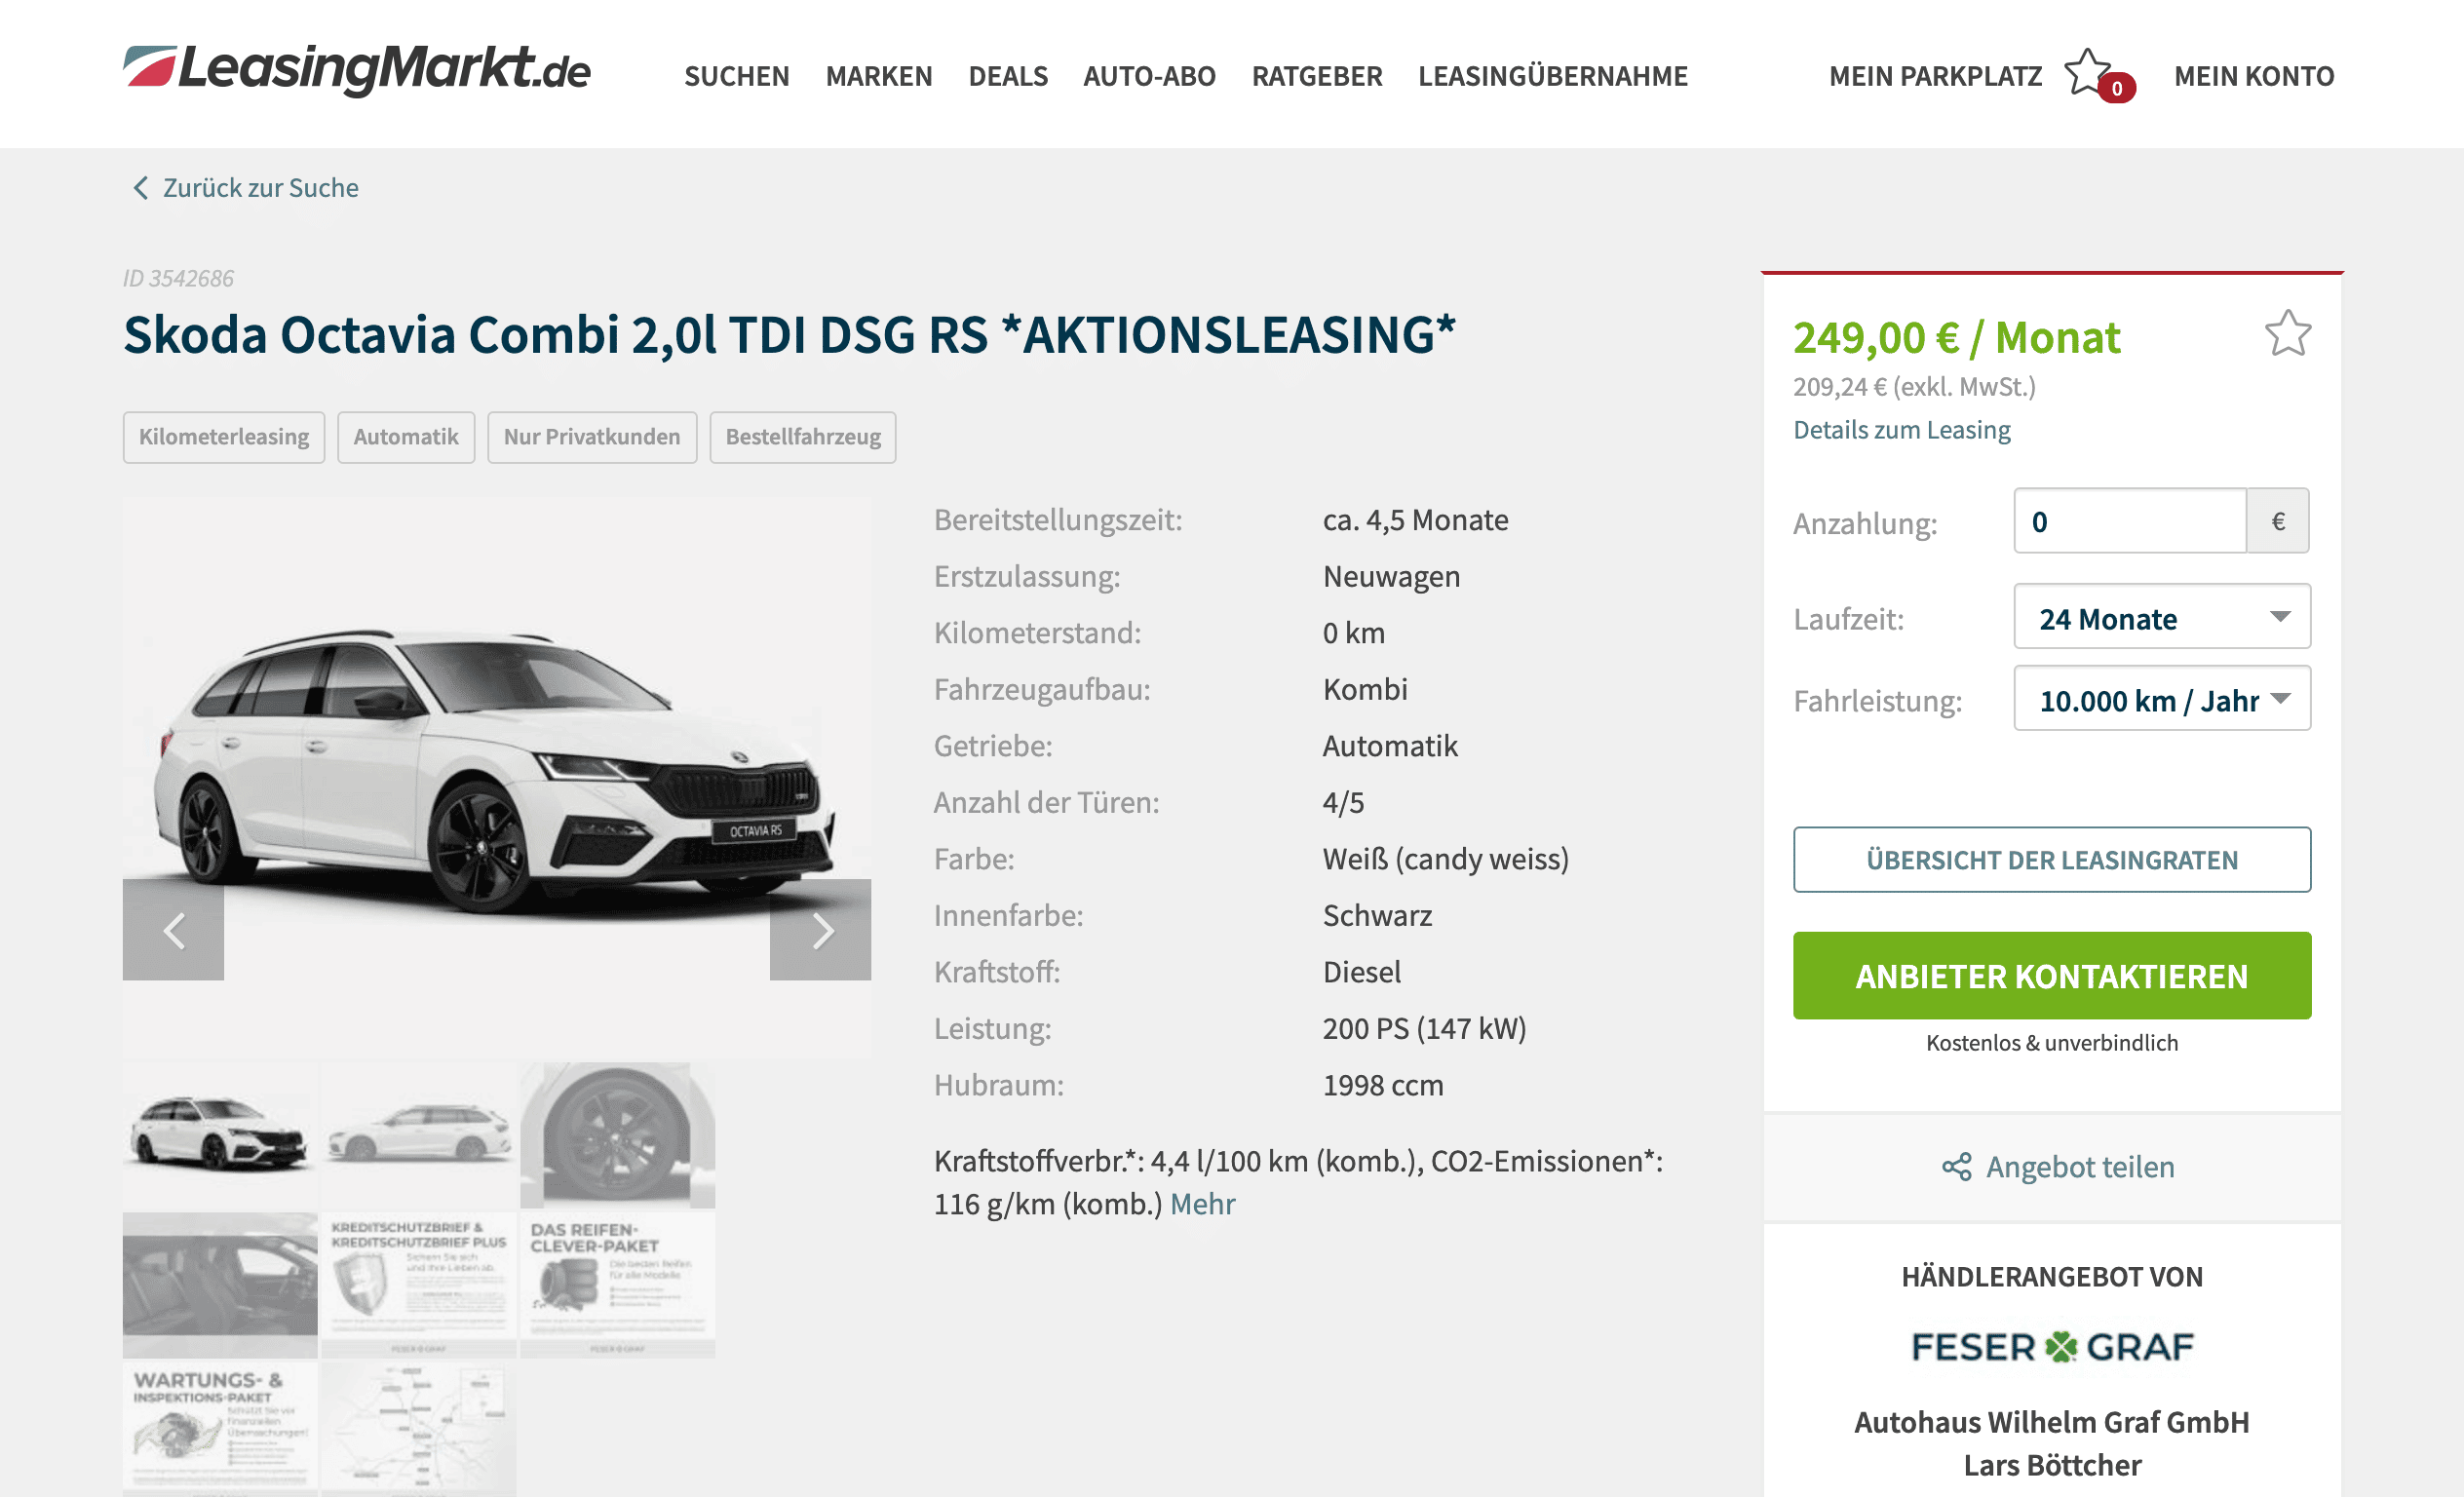This screenshot has width=2464, height=1497.
Task: Click ANBIETER KONTAKTIEREN button
Action: point(2052,976)
